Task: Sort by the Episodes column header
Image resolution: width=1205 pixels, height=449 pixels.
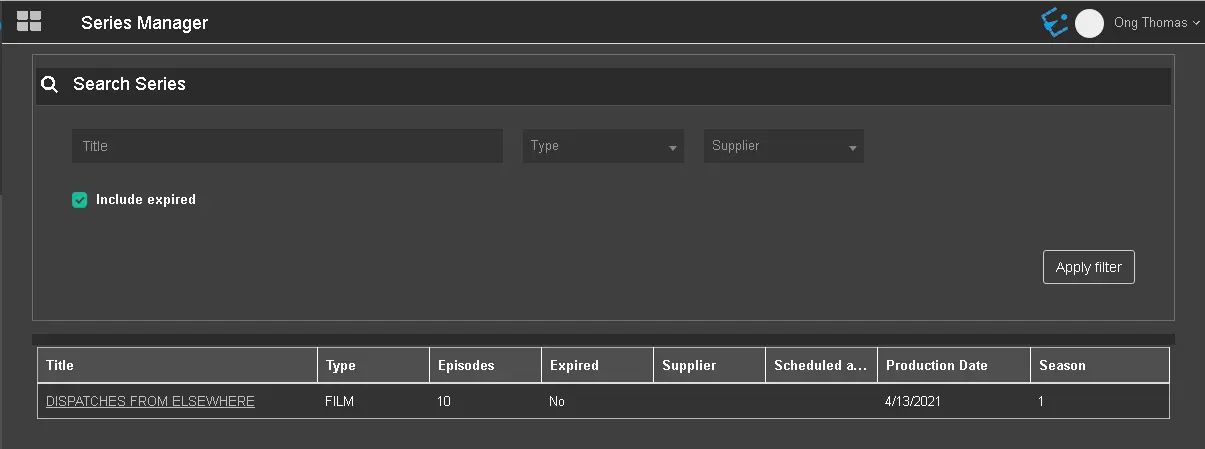Action: (466, 365)
